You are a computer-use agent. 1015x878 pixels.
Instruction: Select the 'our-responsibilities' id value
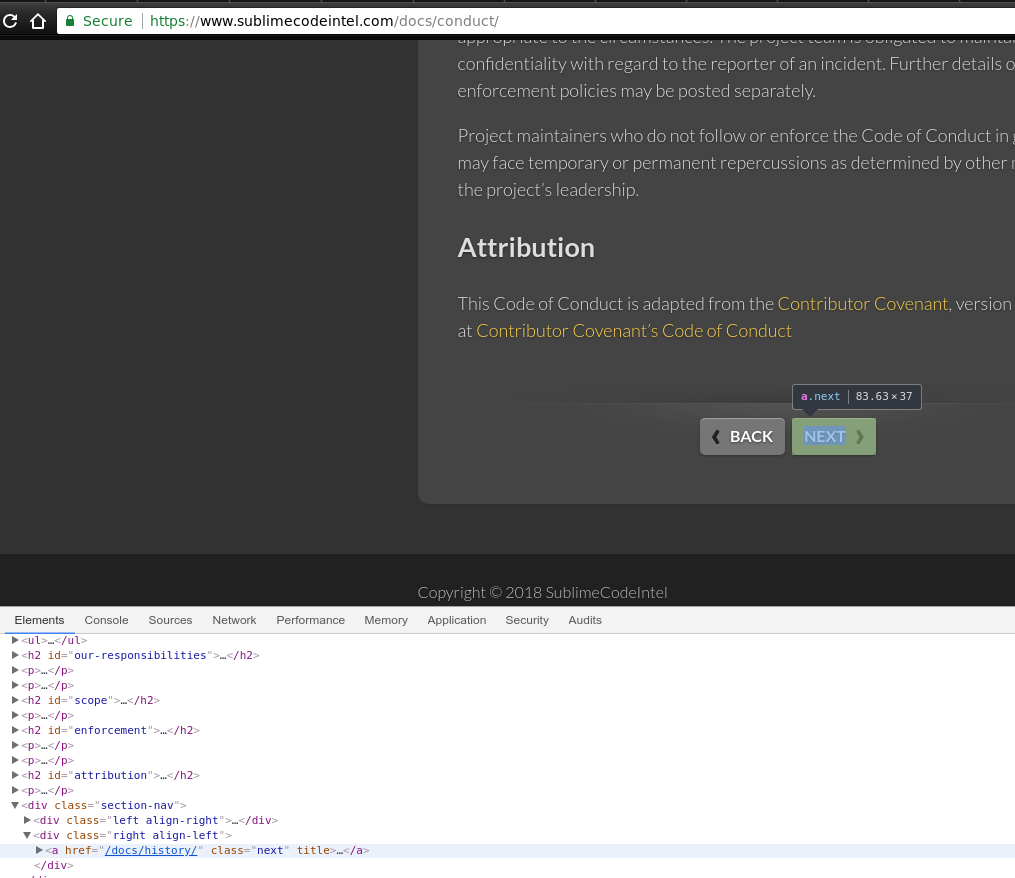pyautogui.click(x=140, y=655)
